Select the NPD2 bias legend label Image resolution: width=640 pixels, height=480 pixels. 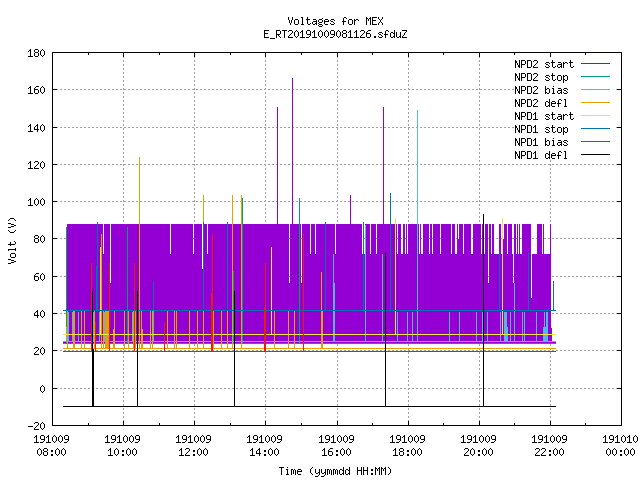[x=541, y=90]
